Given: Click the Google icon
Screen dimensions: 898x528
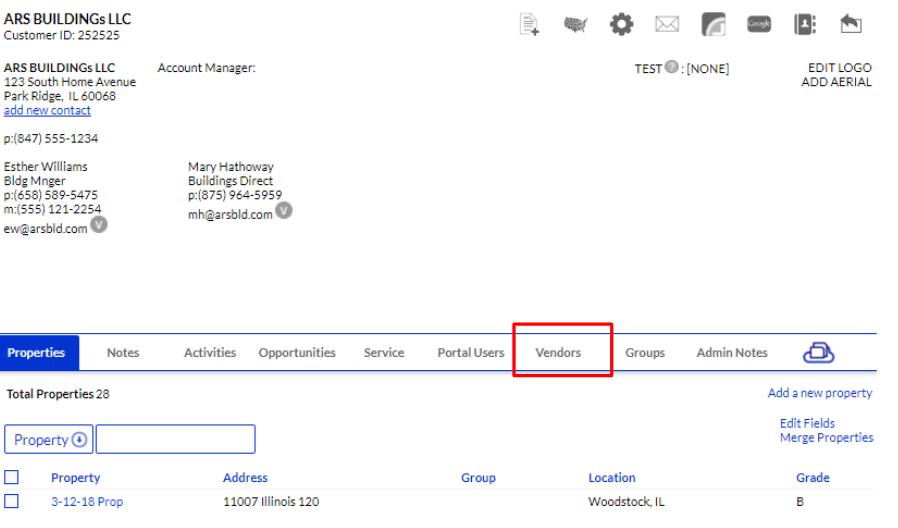Looking at the screenshot, I should click(759, 24).
